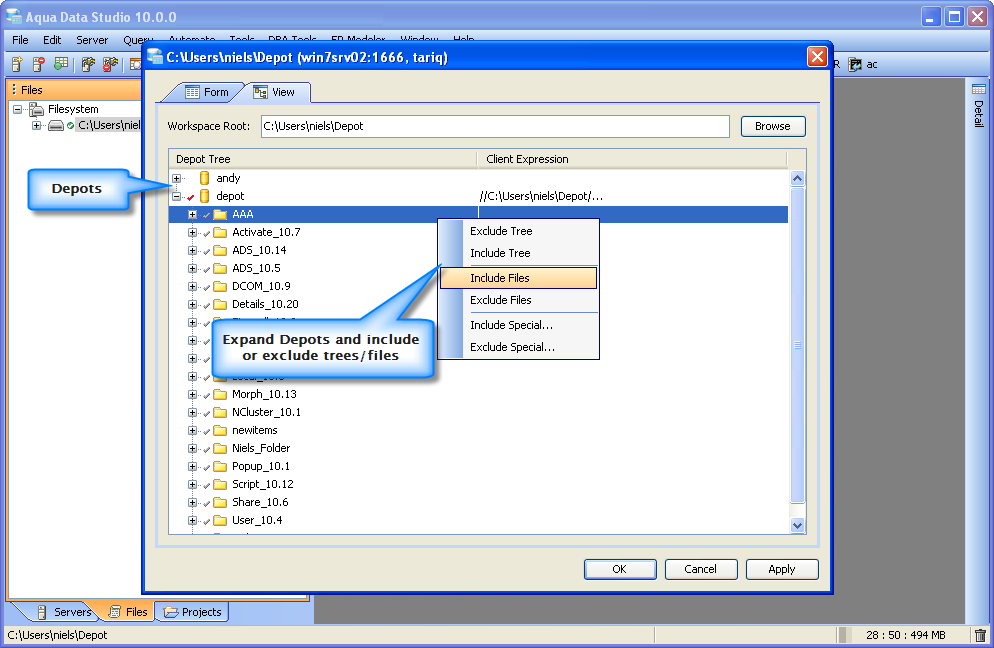
Task: Choose Include Special... from context menu
Action: pos(519,325)
